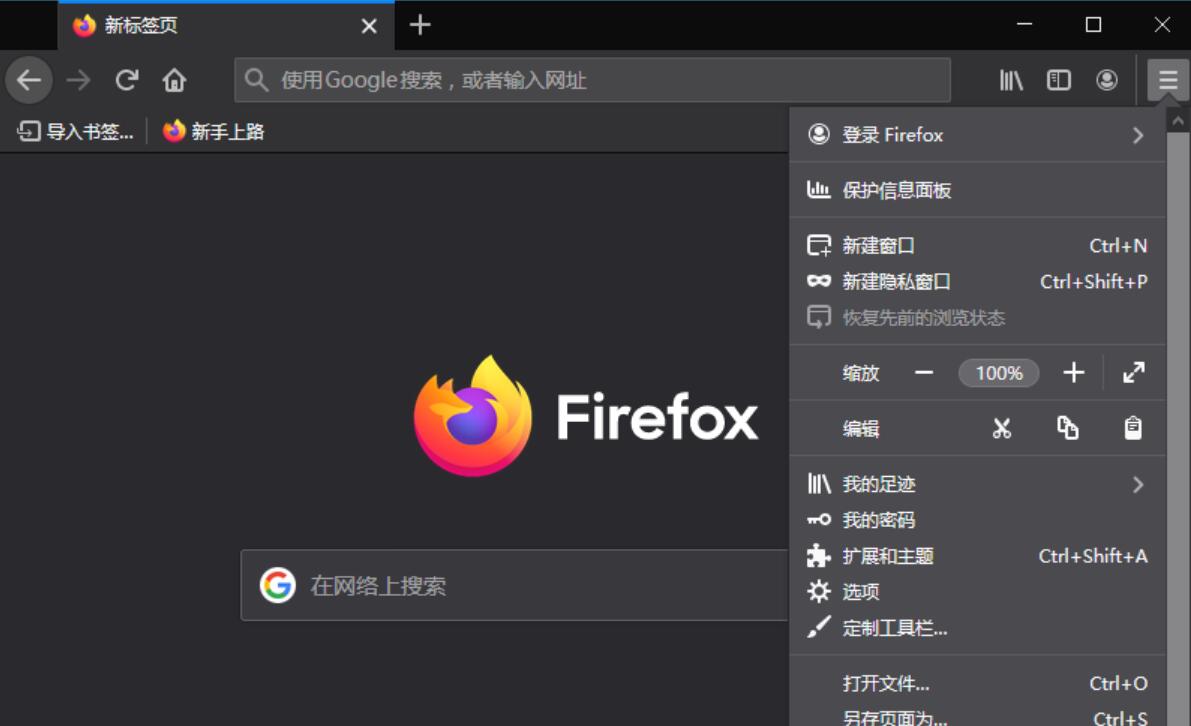Navigate back with the left arrow

click(x=28, y=80)
